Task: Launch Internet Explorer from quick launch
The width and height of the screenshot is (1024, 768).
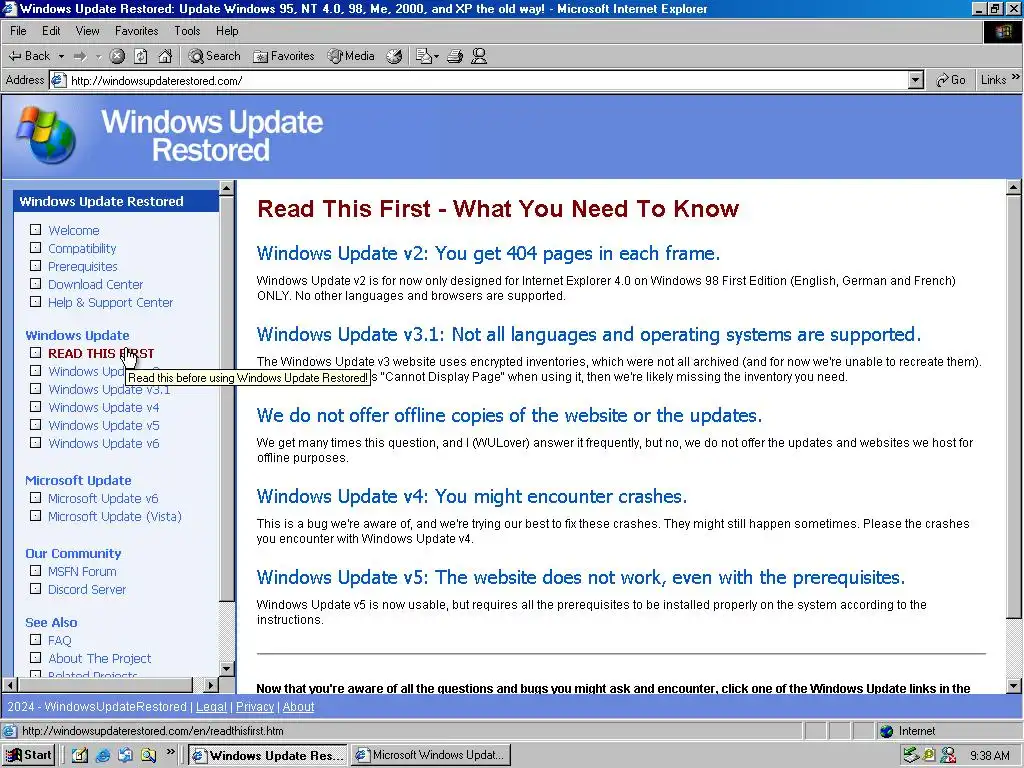Action: coord(103,756)
